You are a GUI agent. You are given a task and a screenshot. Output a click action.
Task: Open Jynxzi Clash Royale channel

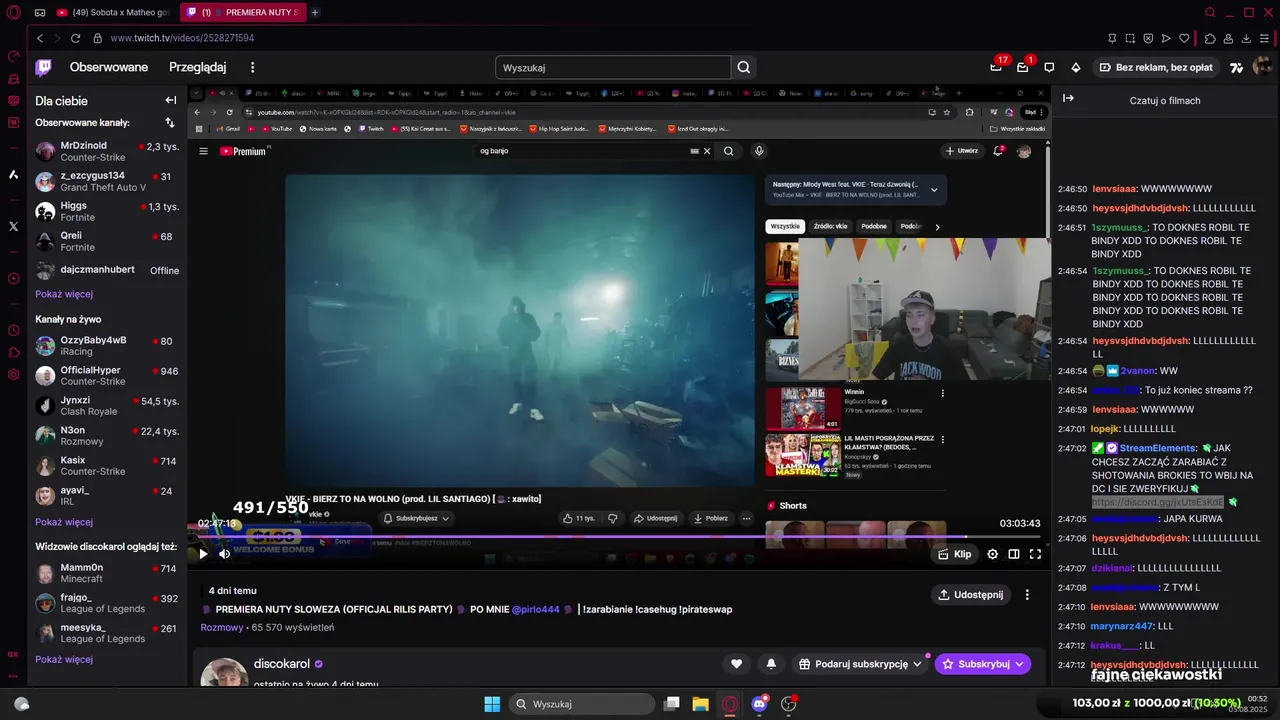click(107, 405)
